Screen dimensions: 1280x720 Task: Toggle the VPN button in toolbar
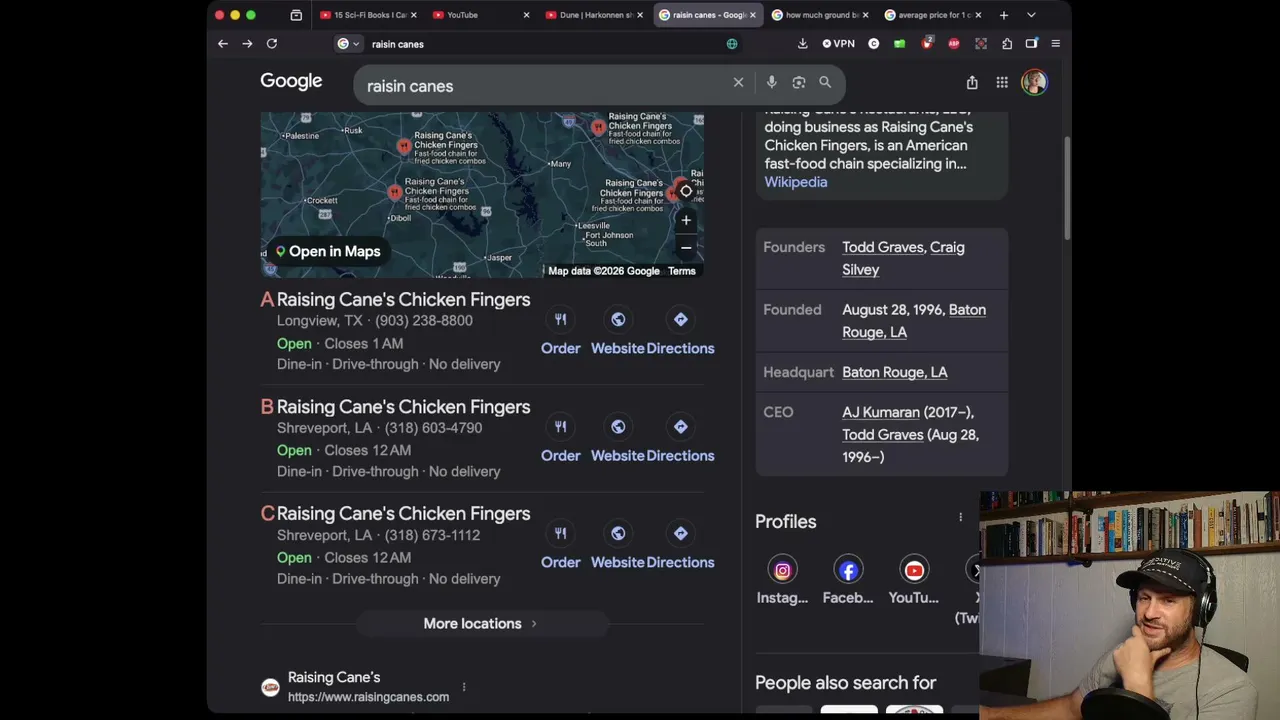pyautogui.click(x=839, y=44)
